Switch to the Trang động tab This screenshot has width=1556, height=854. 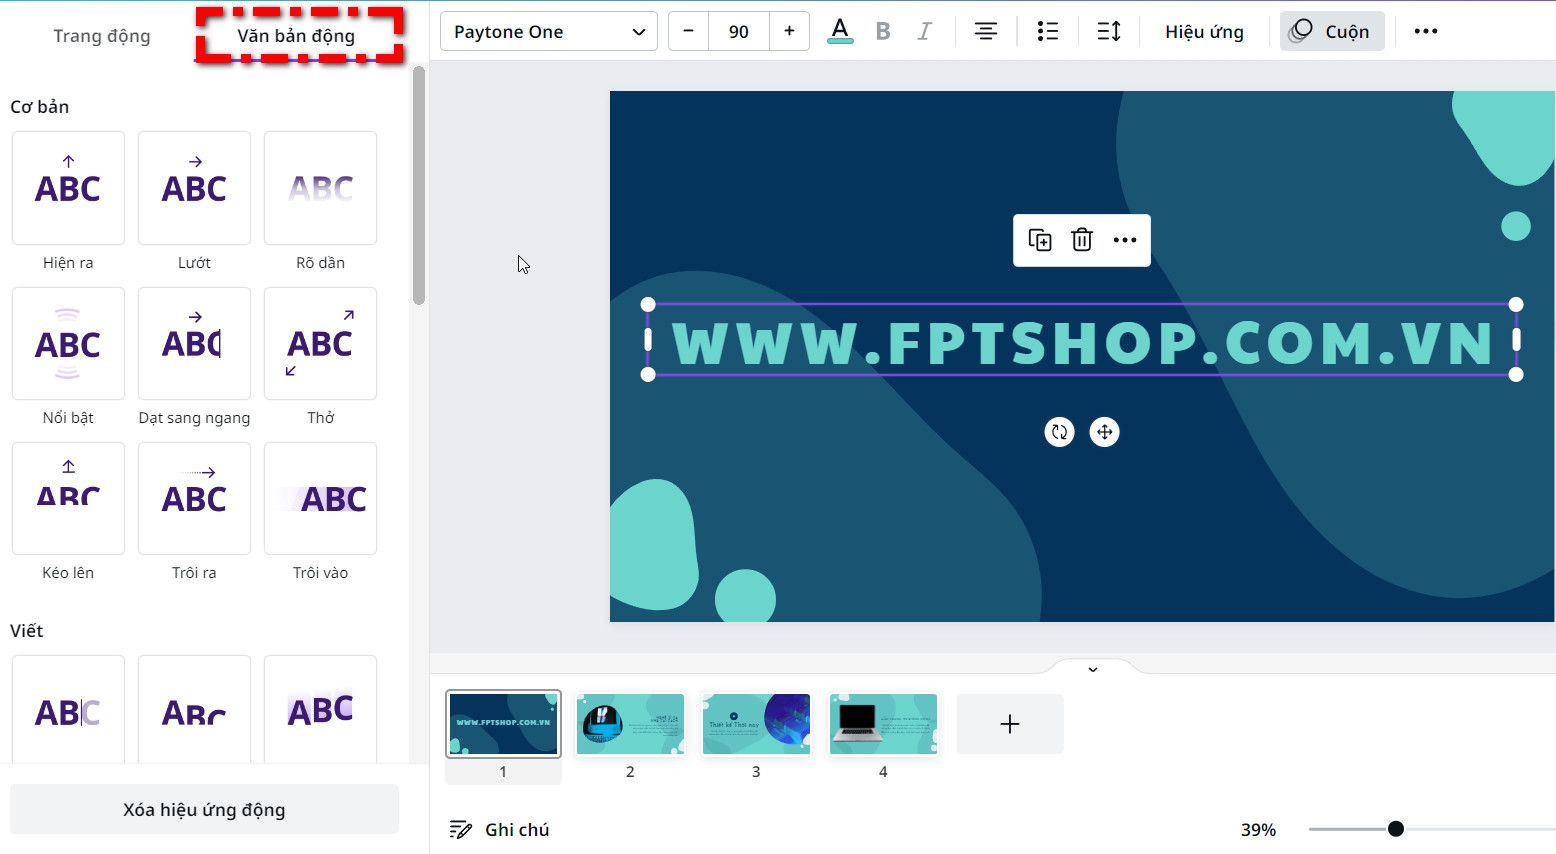pos(102,36)
